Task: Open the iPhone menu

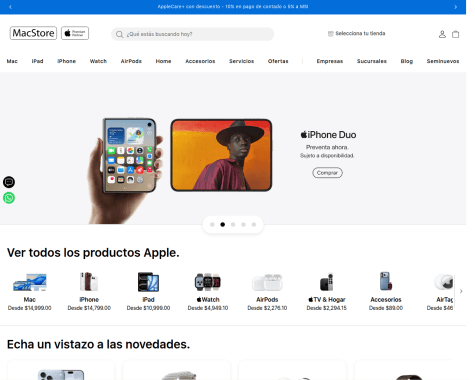Action: click(66, 61)
